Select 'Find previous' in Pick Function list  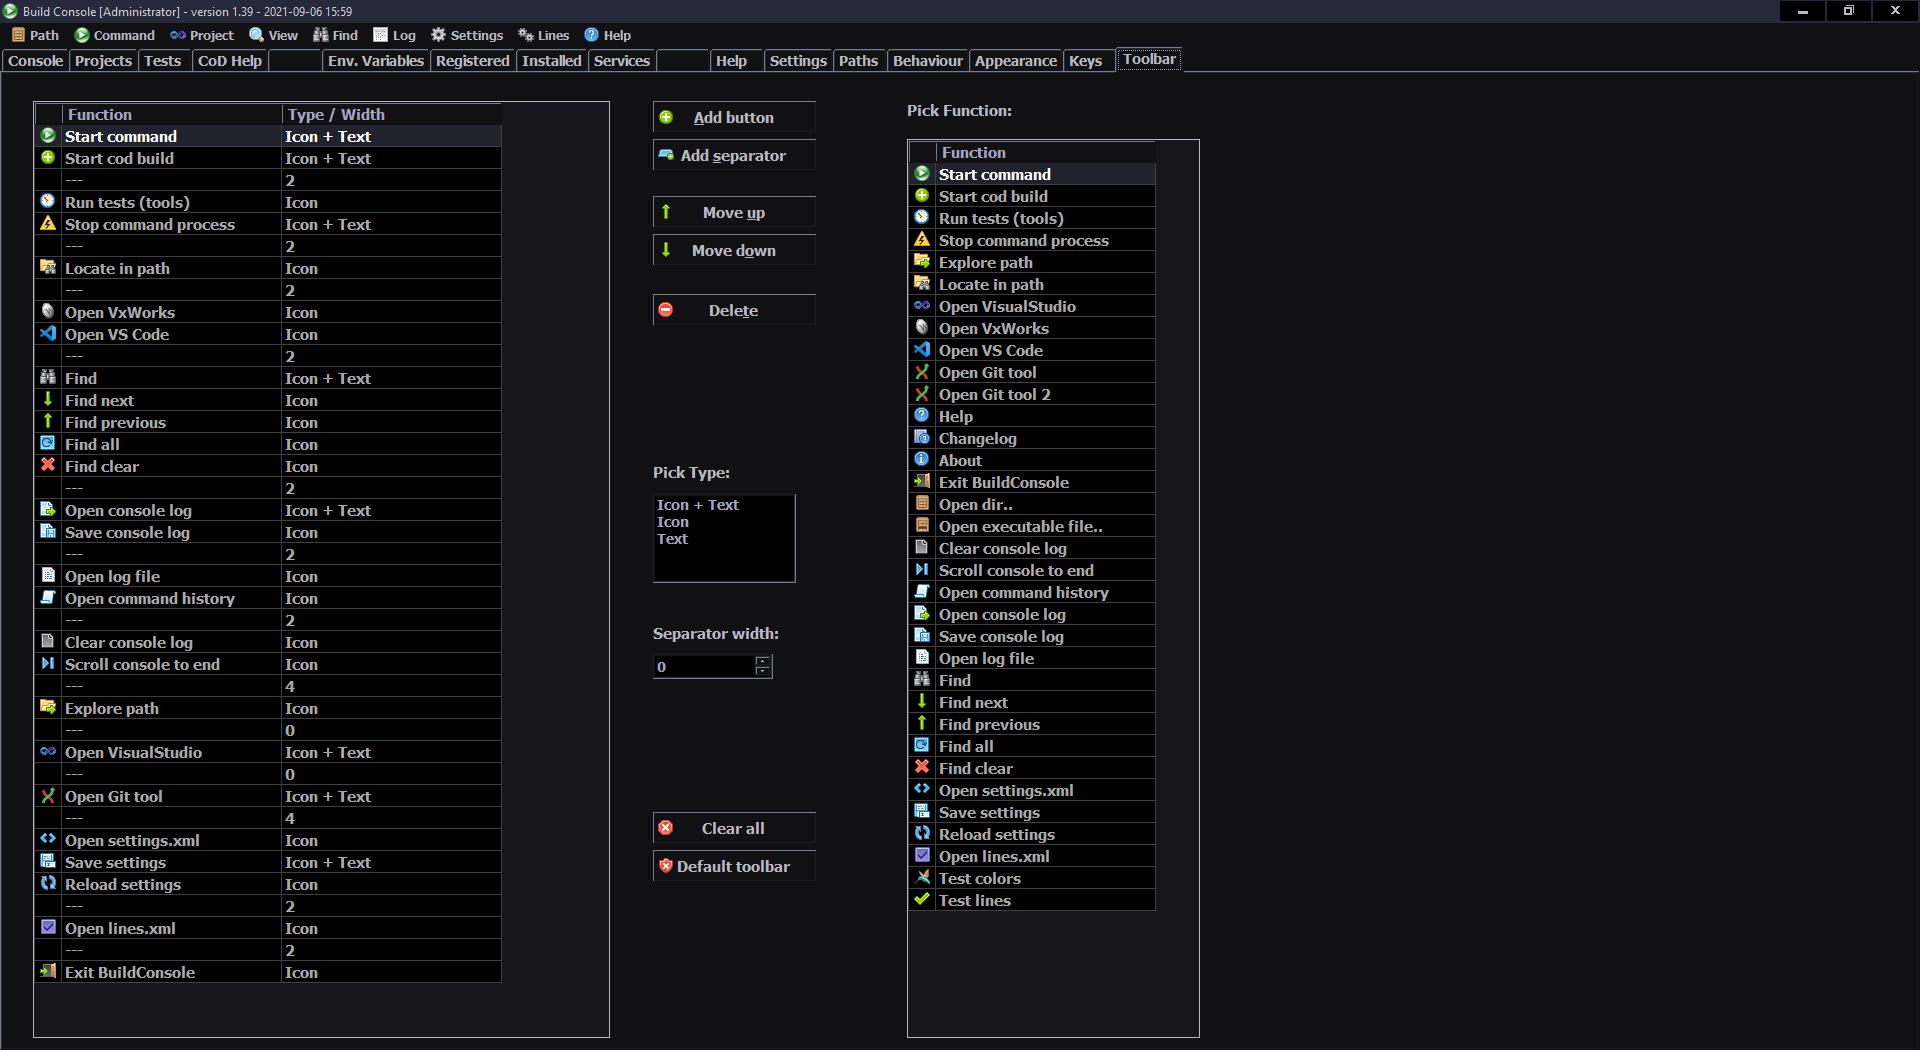click(x=1033, y=724)
